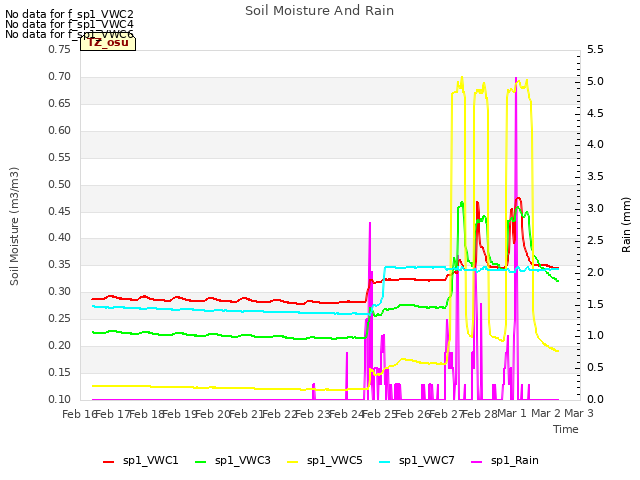Click the sp1_VWC5 legend entry

coord(325,461)
